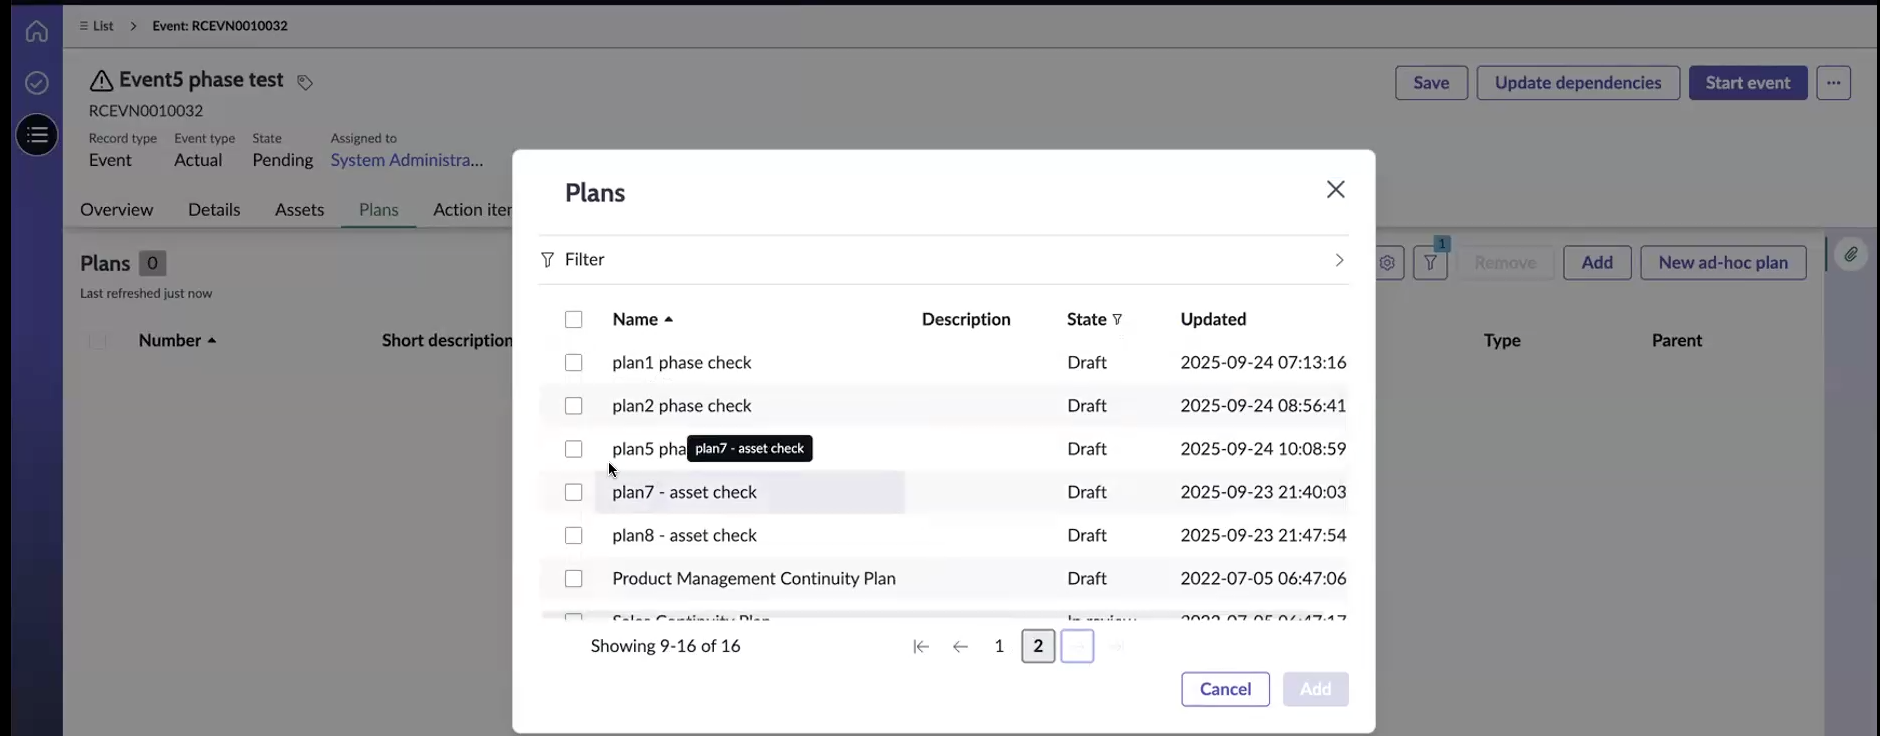Click the Parent column header in background
The width and height of the screenshot is (1880, 736).
point(1677,341)
